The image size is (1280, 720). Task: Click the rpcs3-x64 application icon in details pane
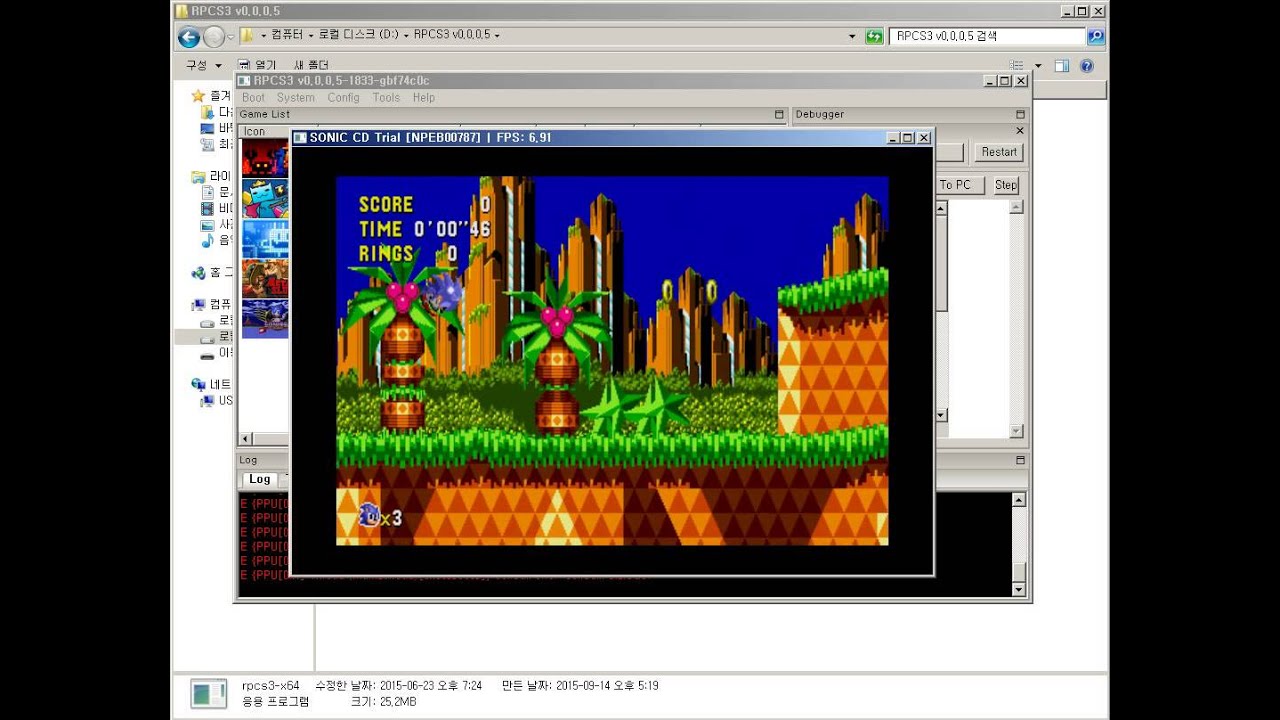pos(209,693)
